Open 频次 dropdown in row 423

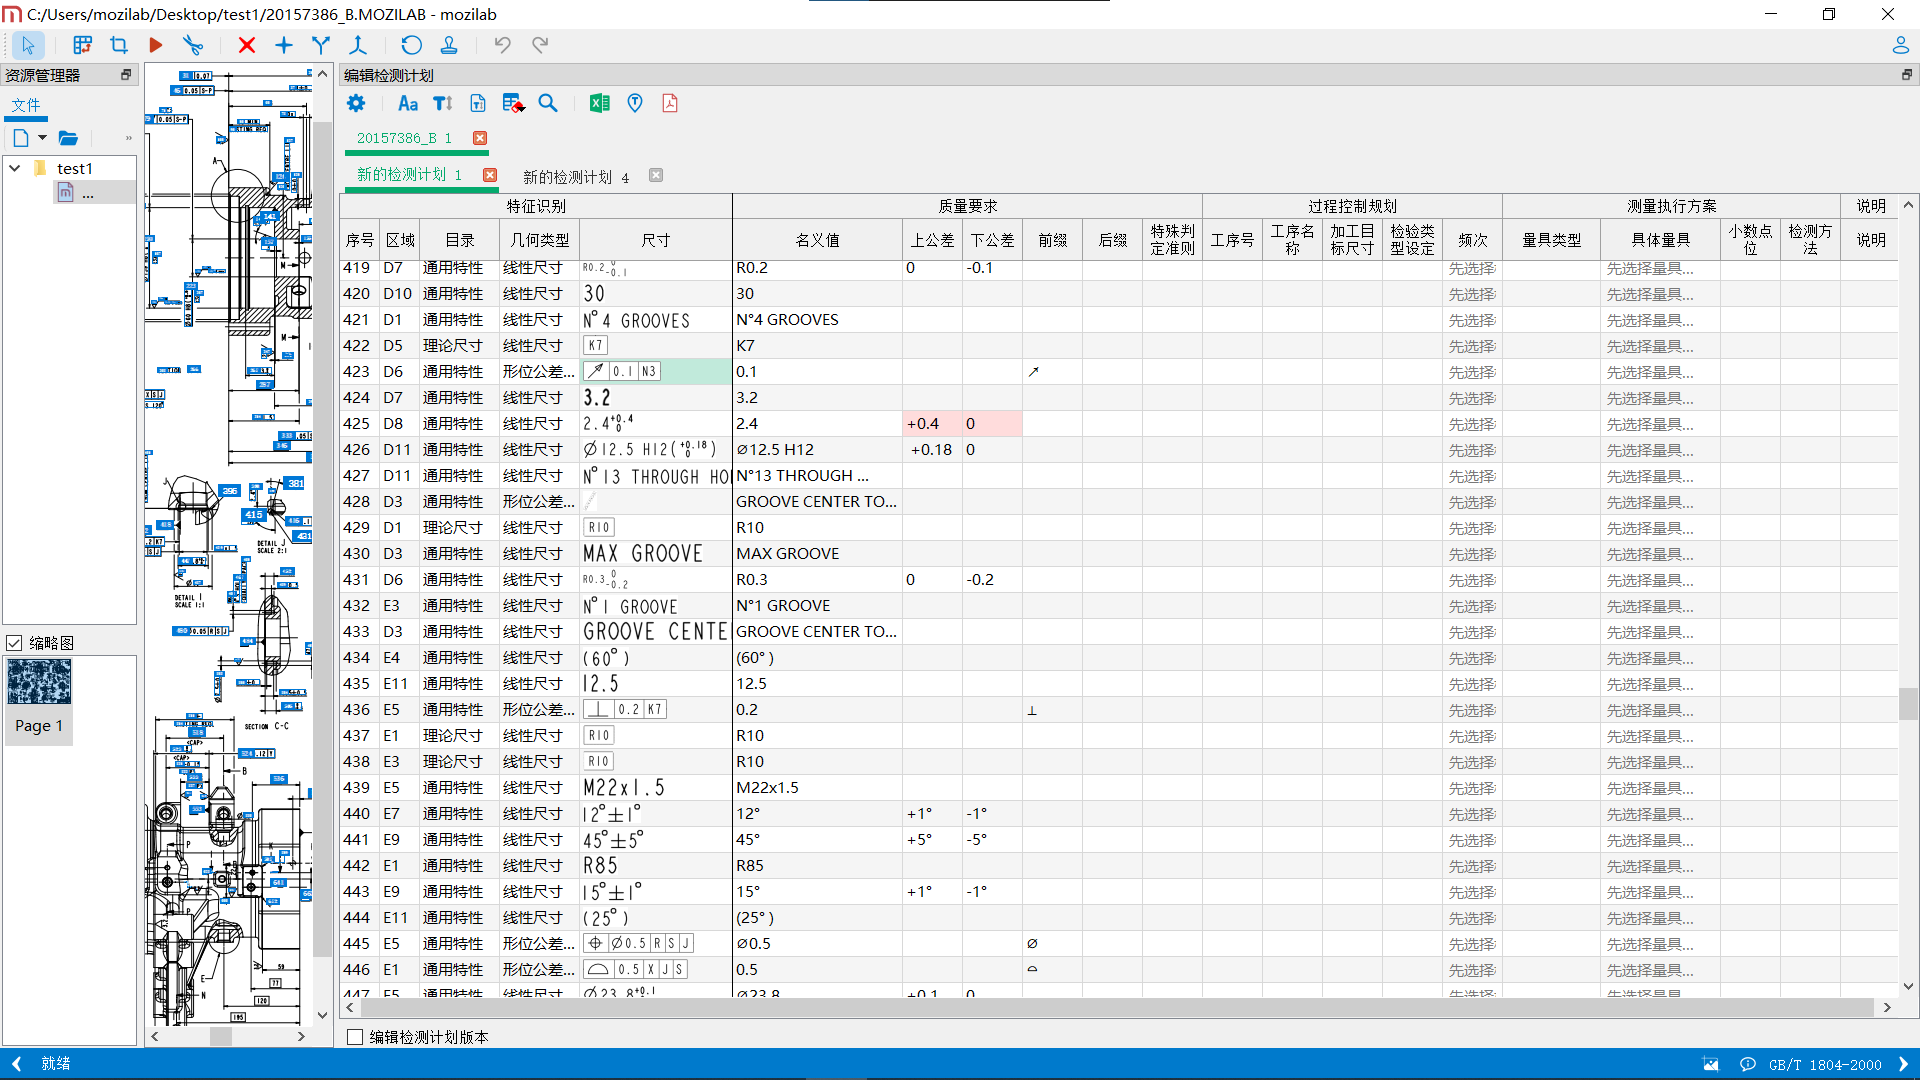1472,372
